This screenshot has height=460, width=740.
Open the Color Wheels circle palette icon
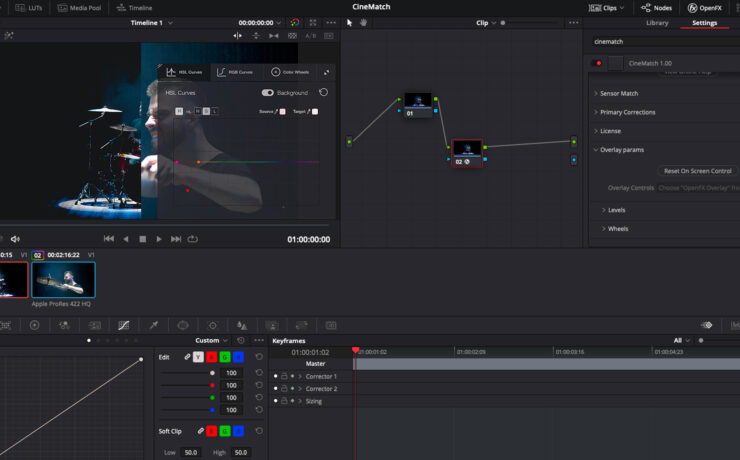pyautogui.click(x=34, y=325)
